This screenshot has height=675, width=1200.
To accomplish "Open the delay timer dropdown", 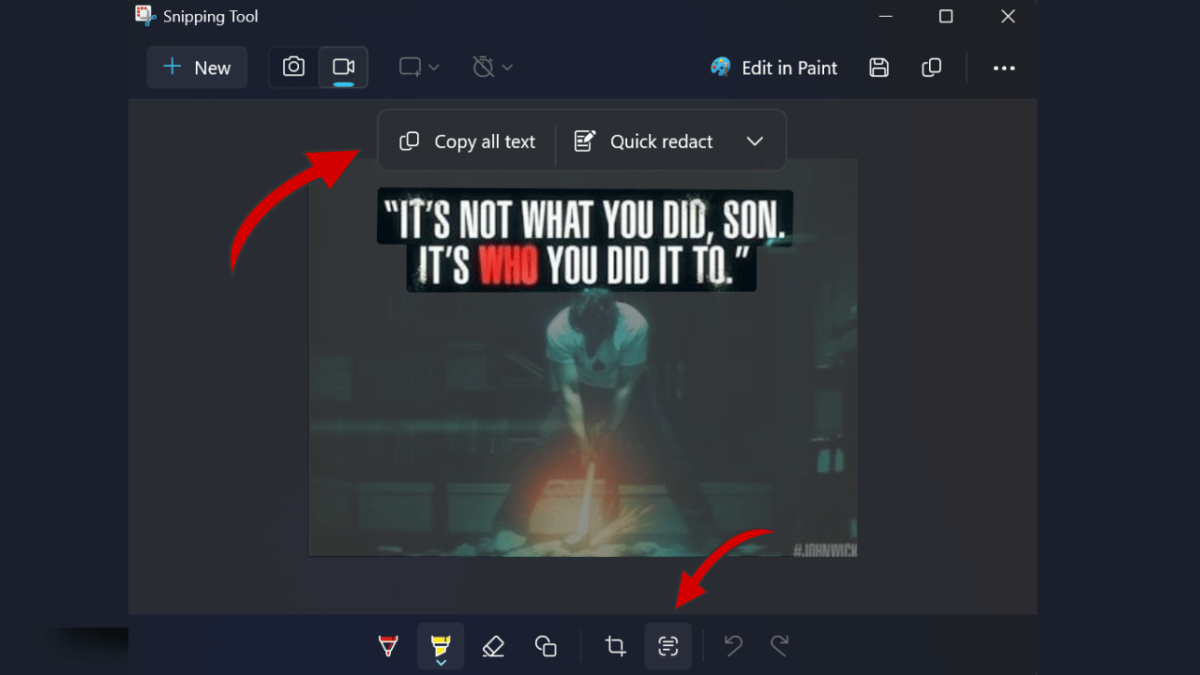I will coord(492,67).
